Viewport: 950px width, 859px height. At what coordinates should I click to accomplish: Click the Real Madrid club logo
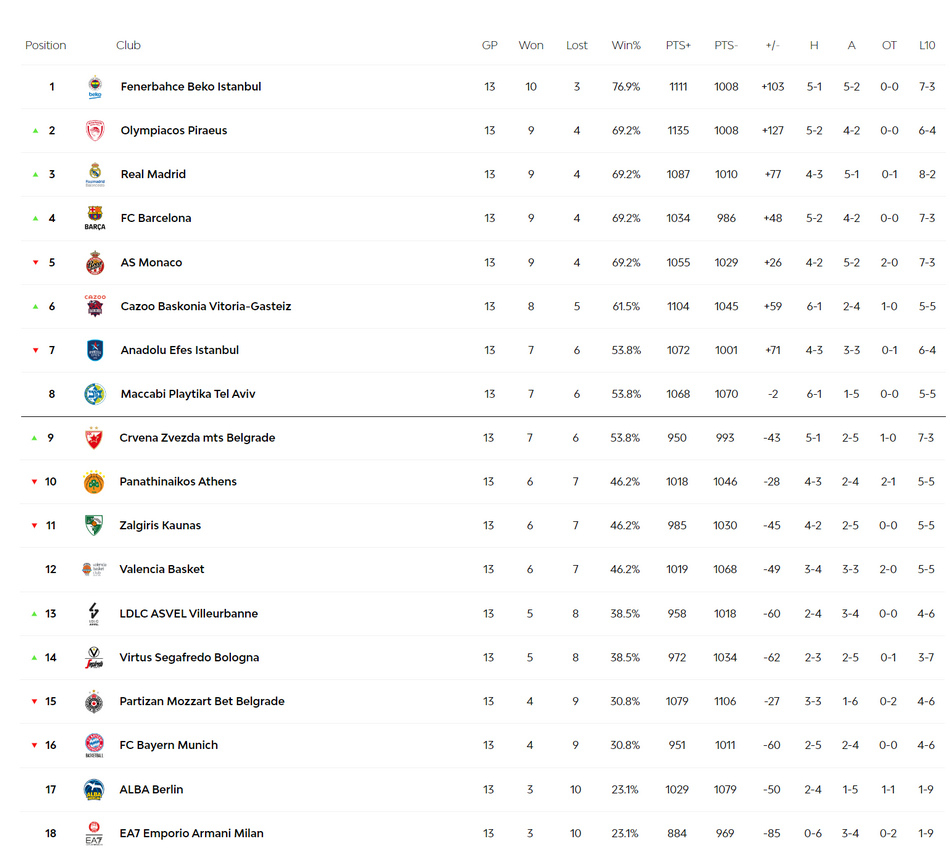coord(95,174)
